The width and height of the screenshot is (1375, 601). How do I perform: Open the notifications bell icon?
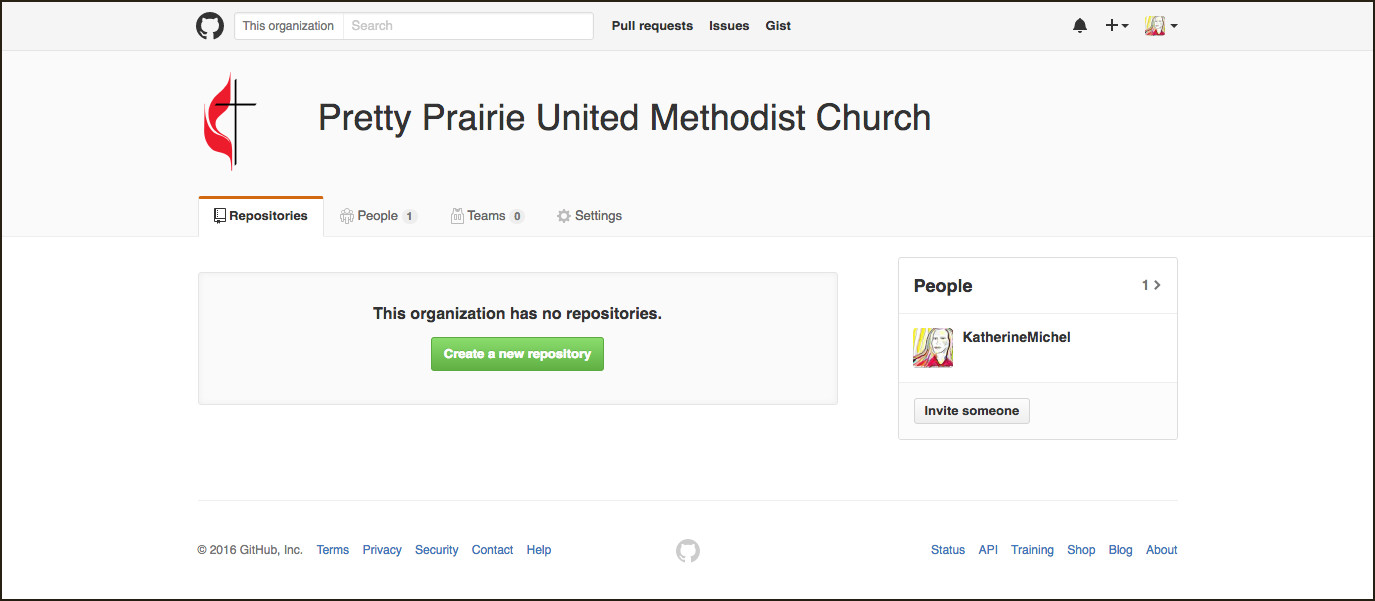click(1080, 26)
